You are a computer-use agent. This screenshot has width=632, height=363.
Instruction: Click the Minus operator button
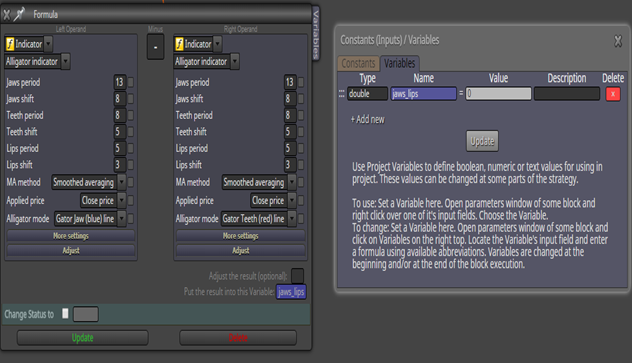pos(155,47)
